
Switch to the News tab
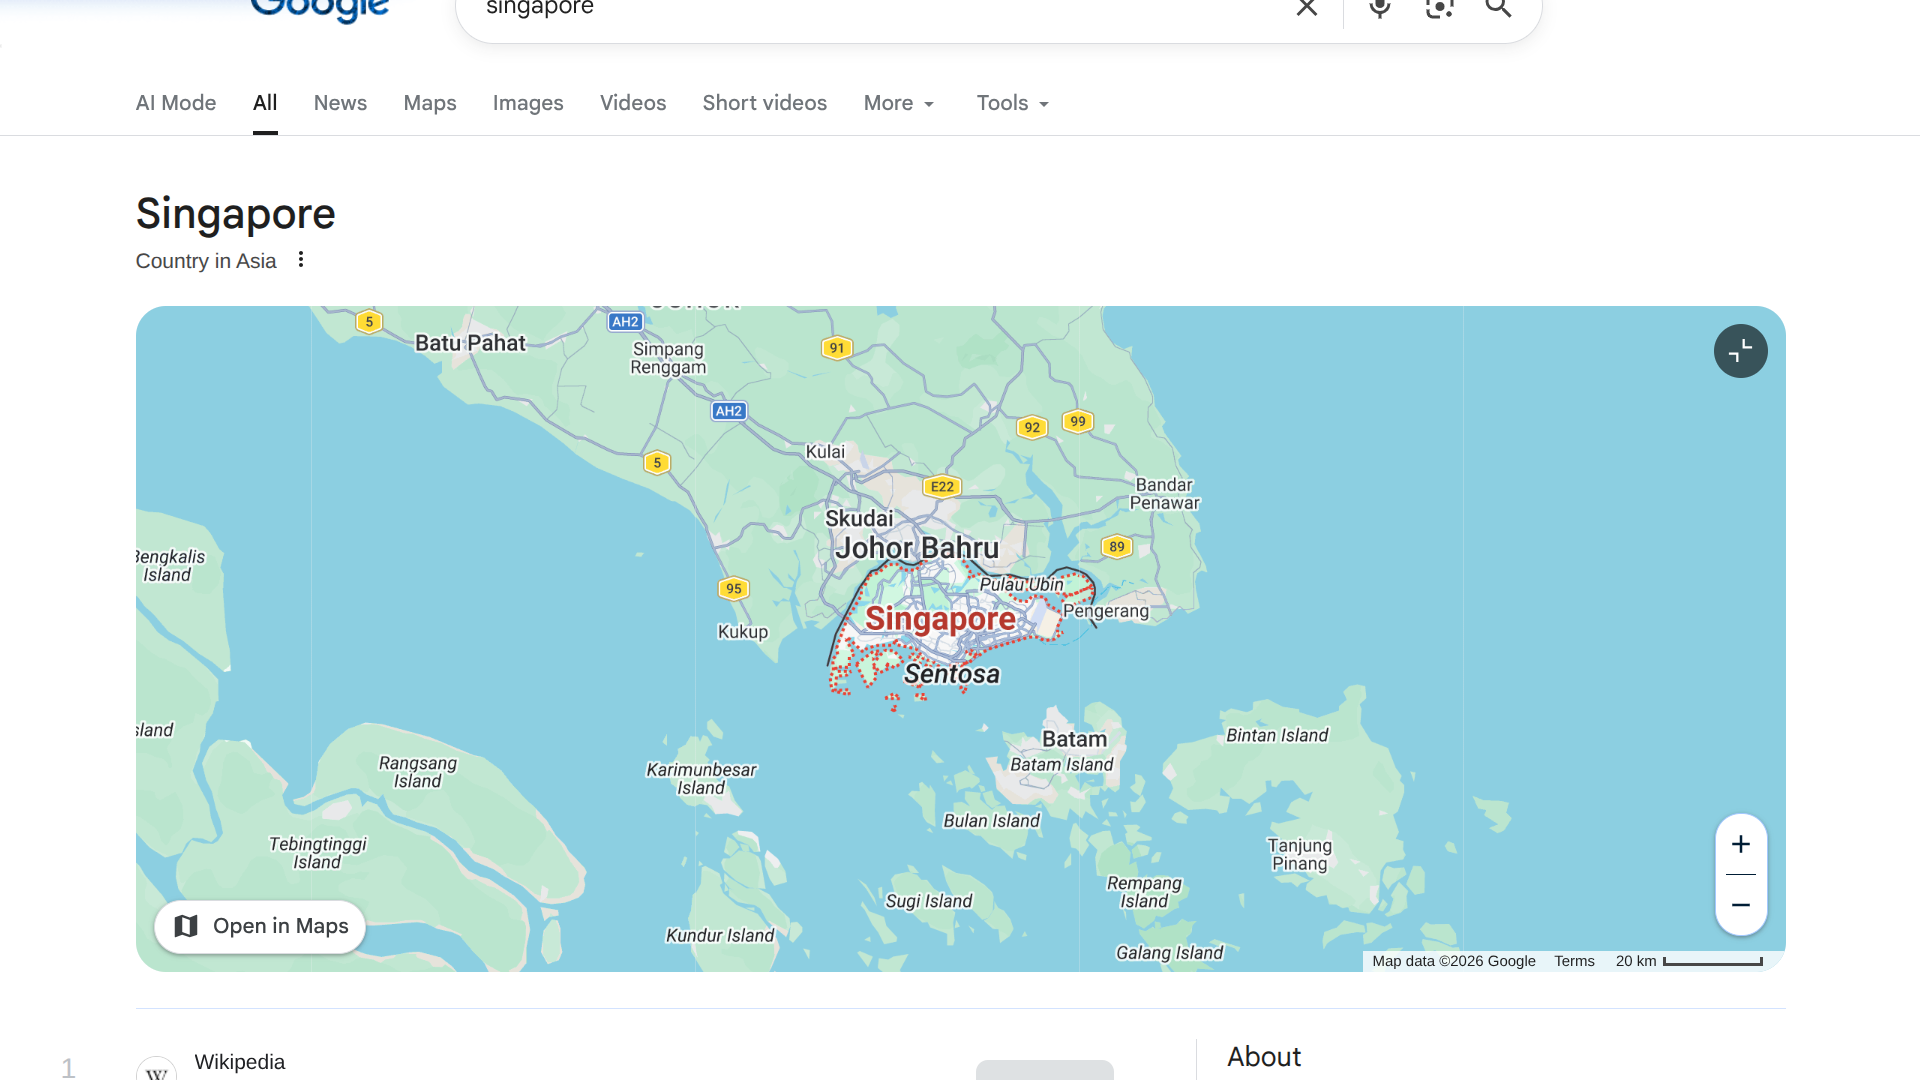[x=340, y=103]
